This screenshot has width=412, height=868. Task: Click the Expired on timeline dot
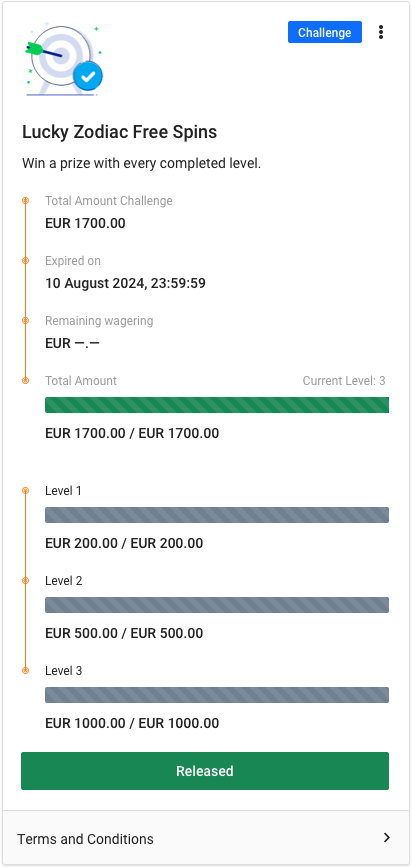(x=25, y=261)
